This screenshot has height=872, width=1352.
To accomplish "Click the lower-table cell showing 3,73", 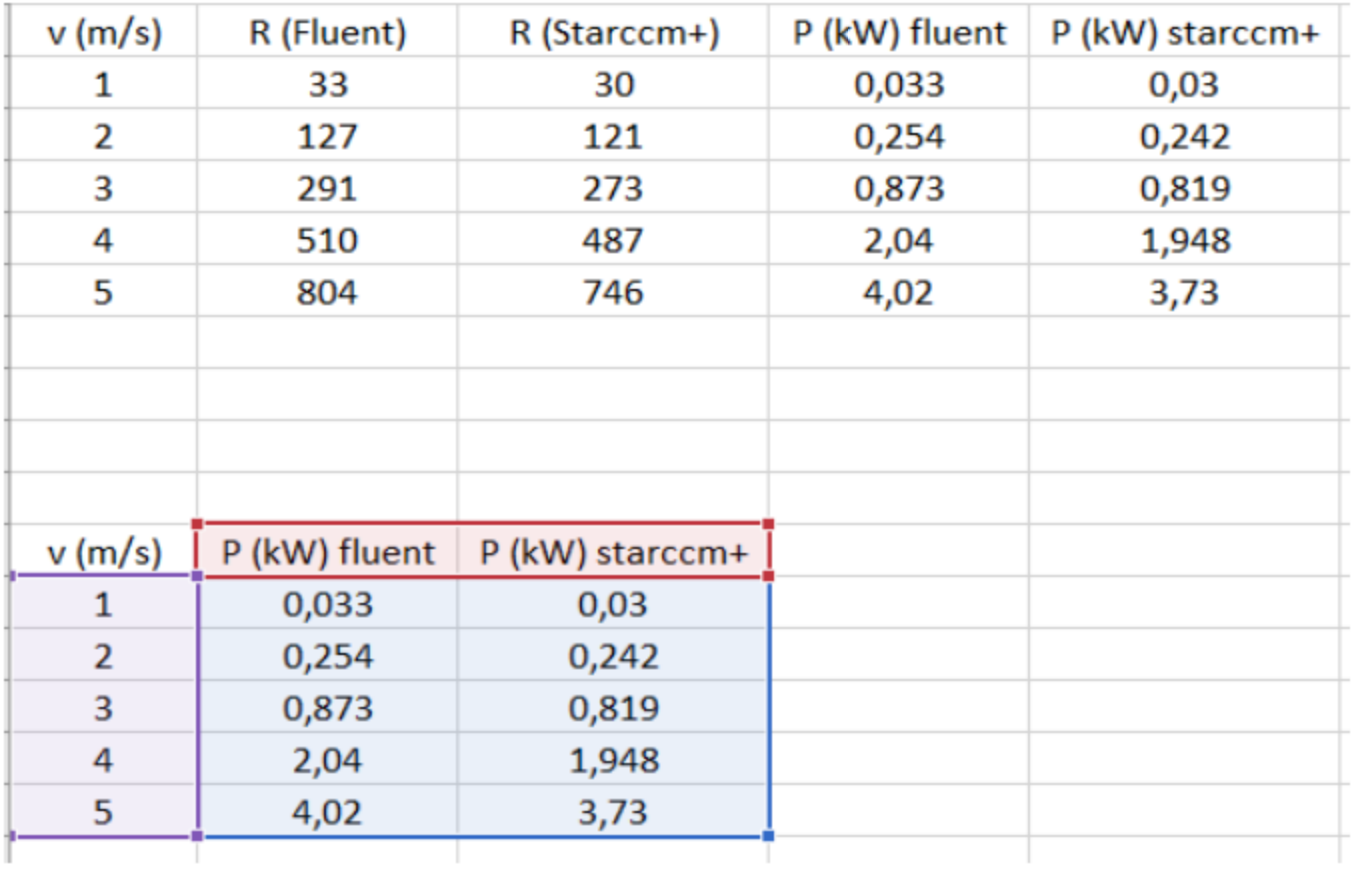I will [x=613, y=810].
